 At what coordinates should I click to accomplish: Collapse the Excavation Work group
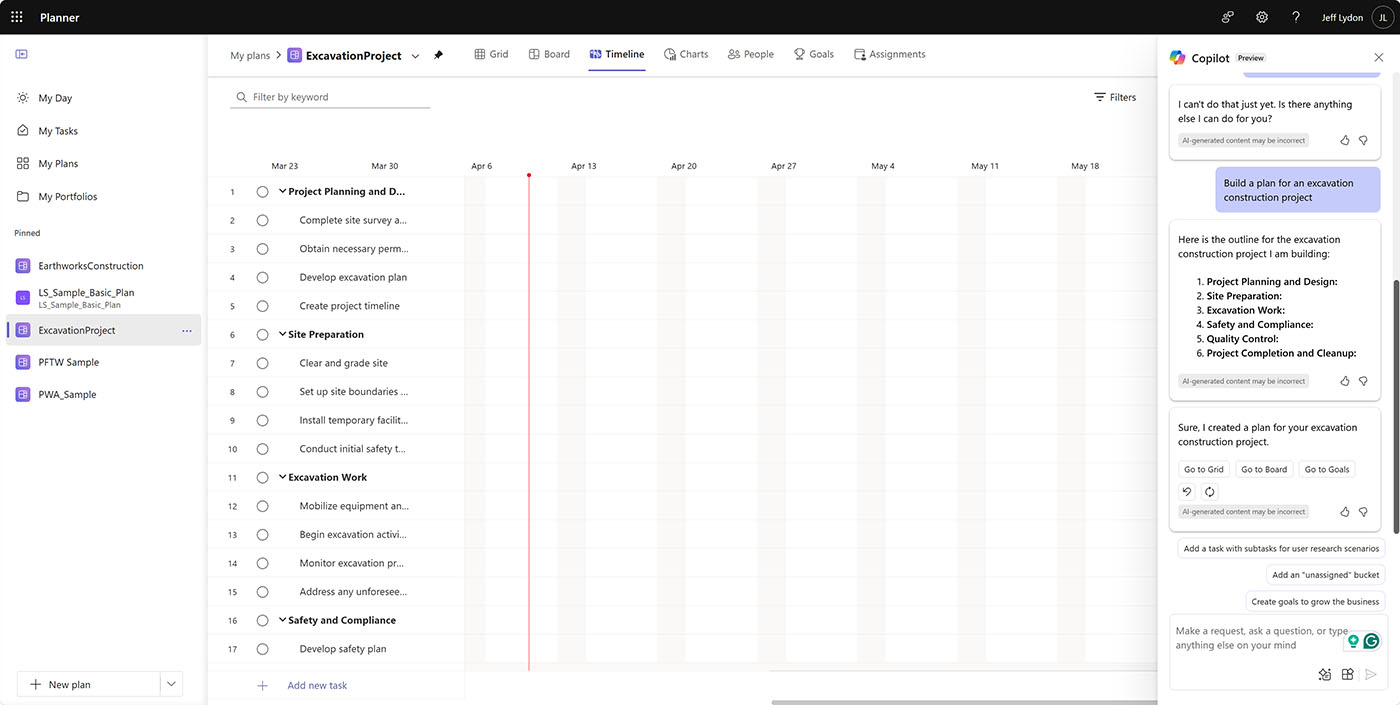tap(282, 477)
